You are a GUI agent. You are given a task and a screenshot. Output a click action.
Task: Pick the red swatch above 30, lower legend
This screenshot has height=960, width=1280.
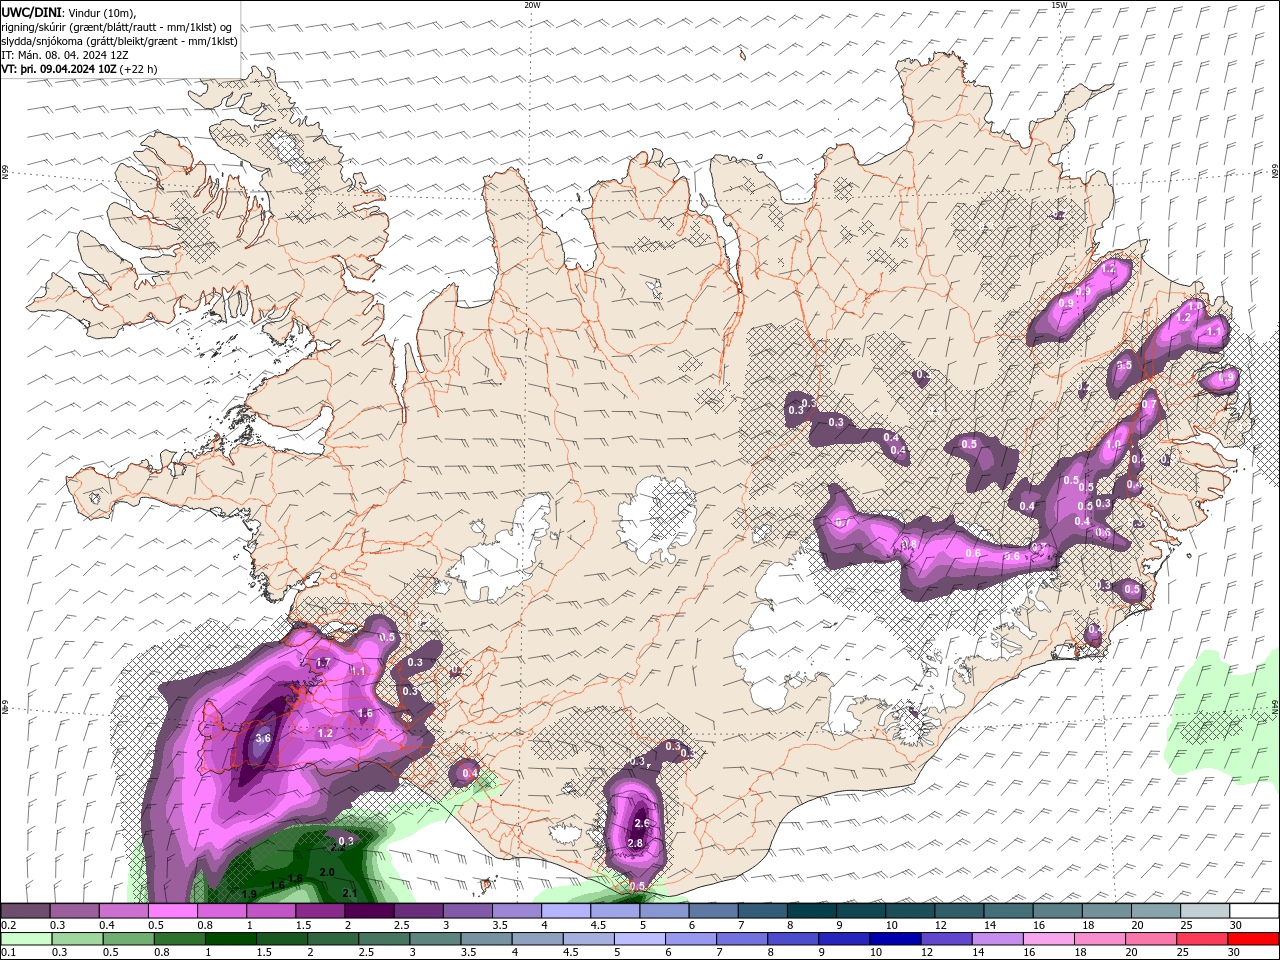pyautogui.click(x=1254, y=939)
